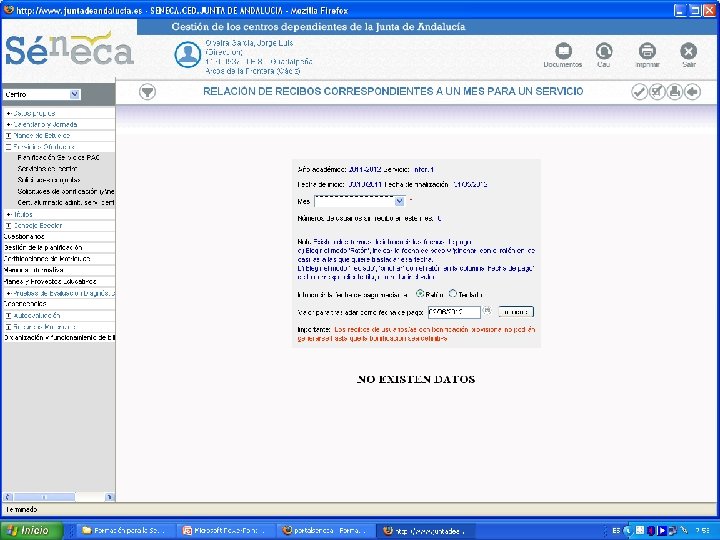This screenshot has width=720, height=540.
Task: Expand the Planes de Estudio node
Action: pyautogui.click(x=9, y=135)
